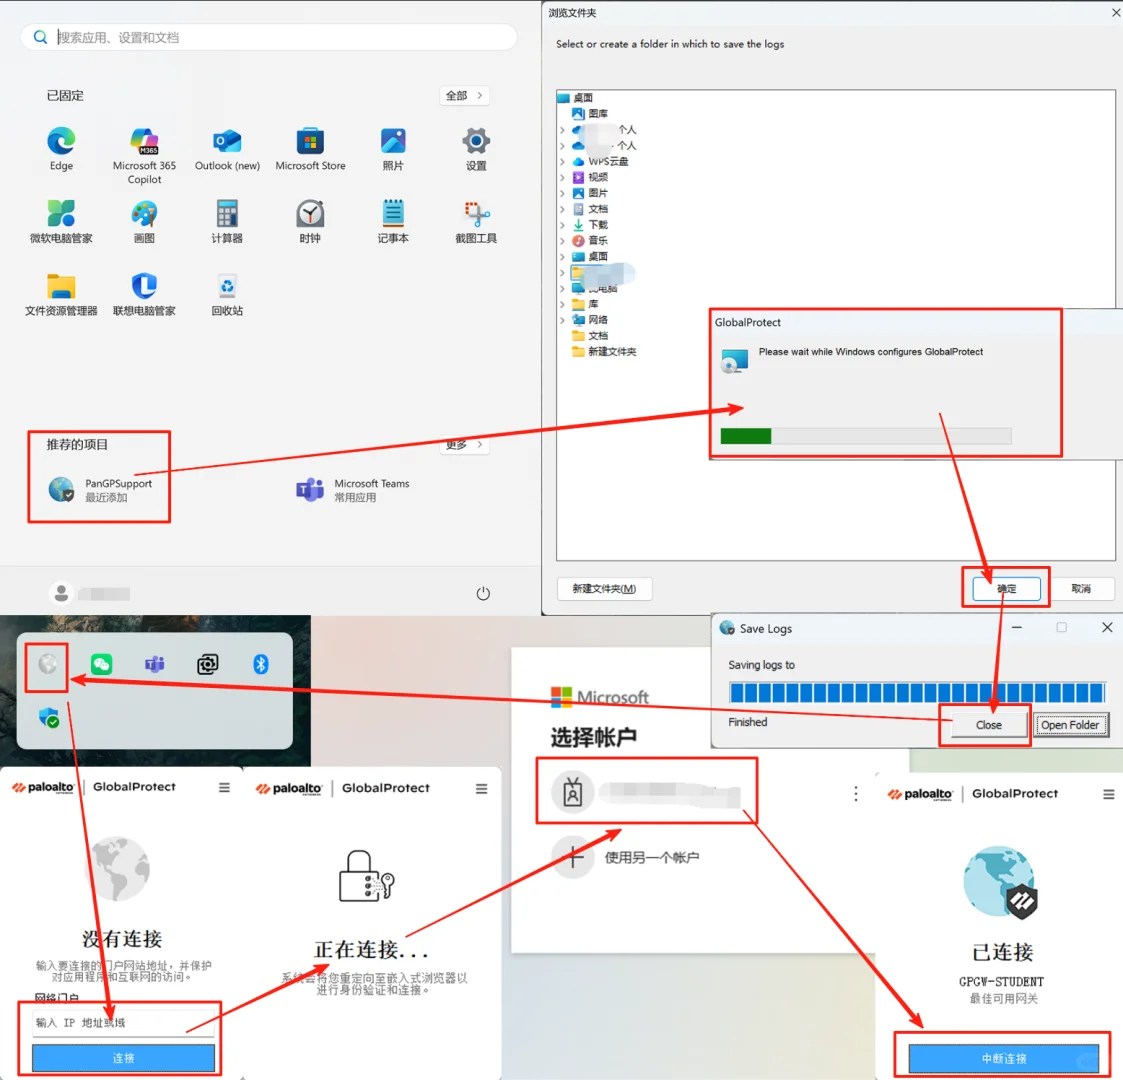Click the Start menu search box
The width and height of the screenshot is (1123, 1080).
[x=269, y=37]
